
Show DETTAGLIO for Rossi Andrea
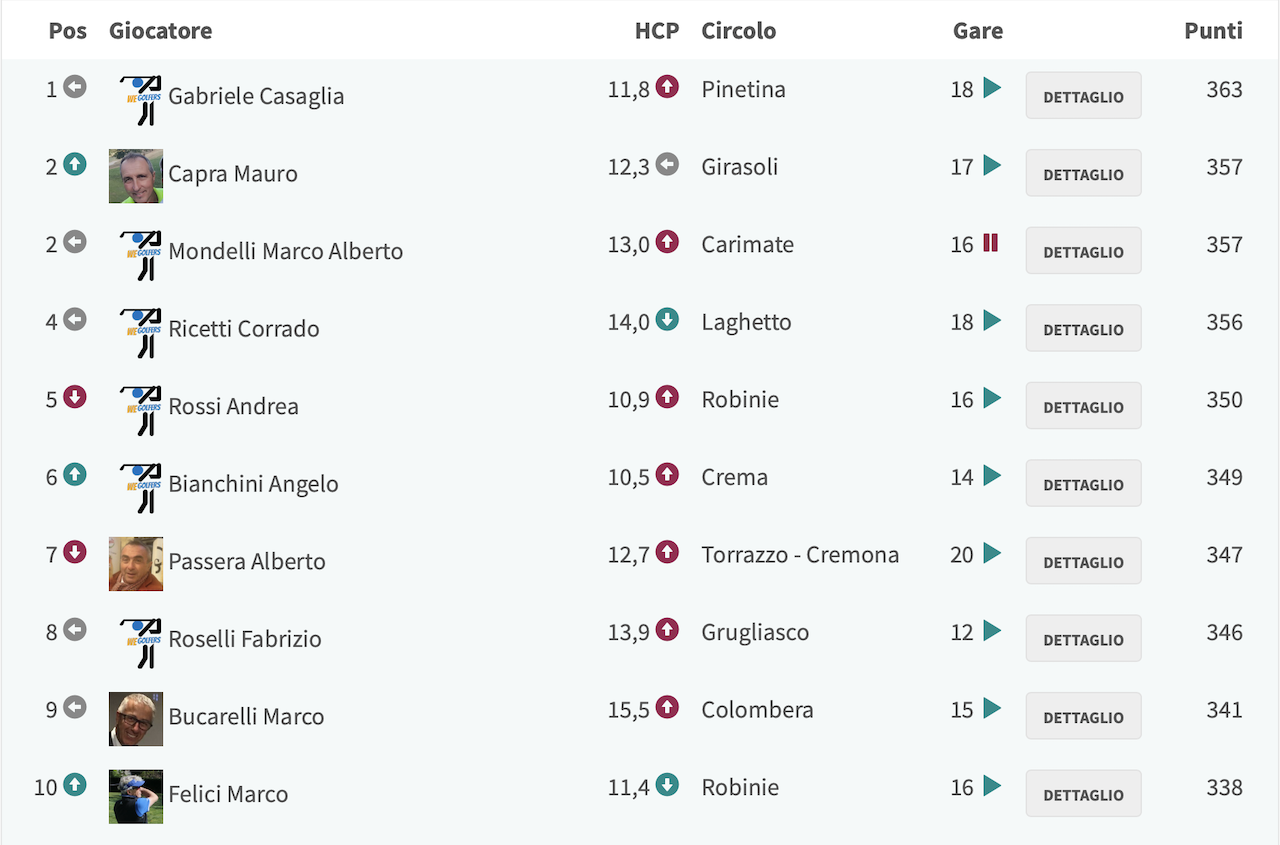[x=1084, y=406]
